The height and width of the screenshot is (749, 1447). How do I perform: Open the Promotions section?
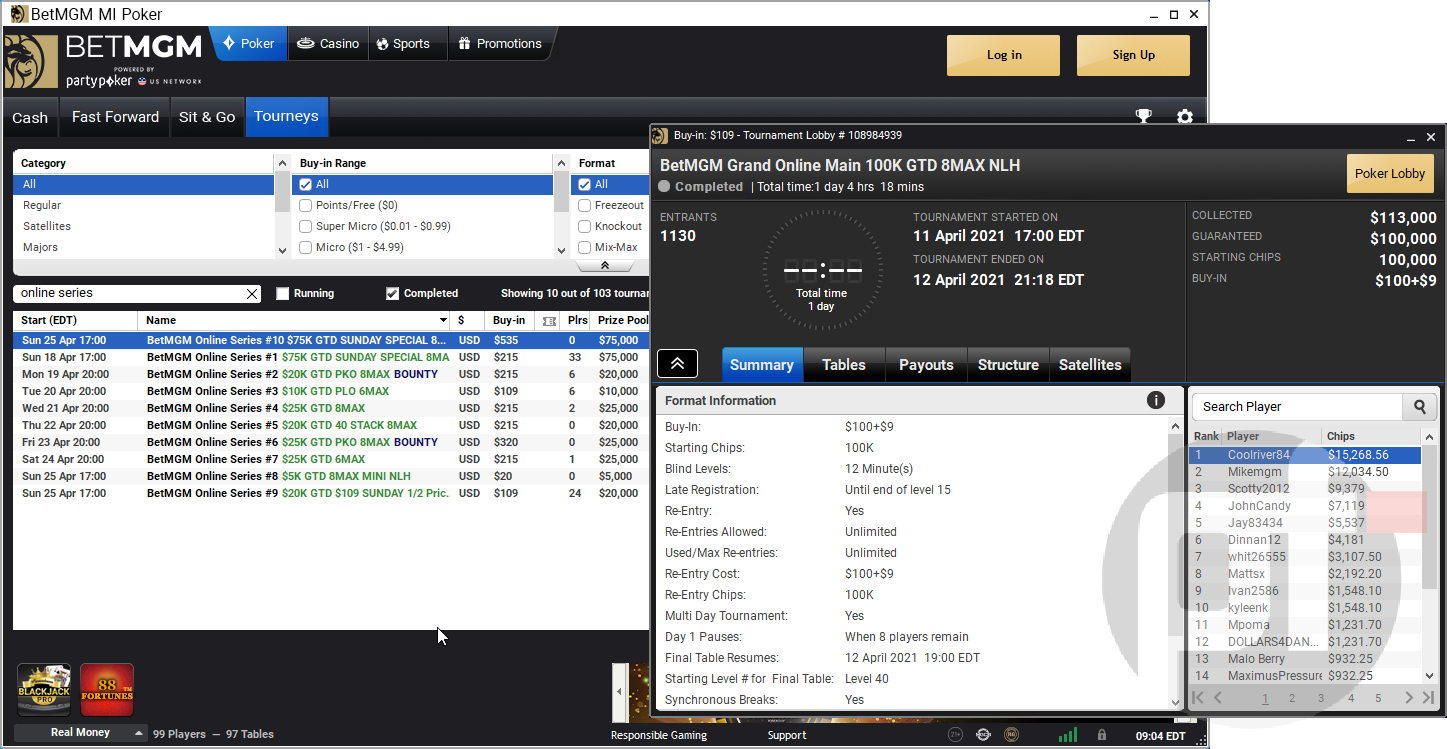[500, 44]
